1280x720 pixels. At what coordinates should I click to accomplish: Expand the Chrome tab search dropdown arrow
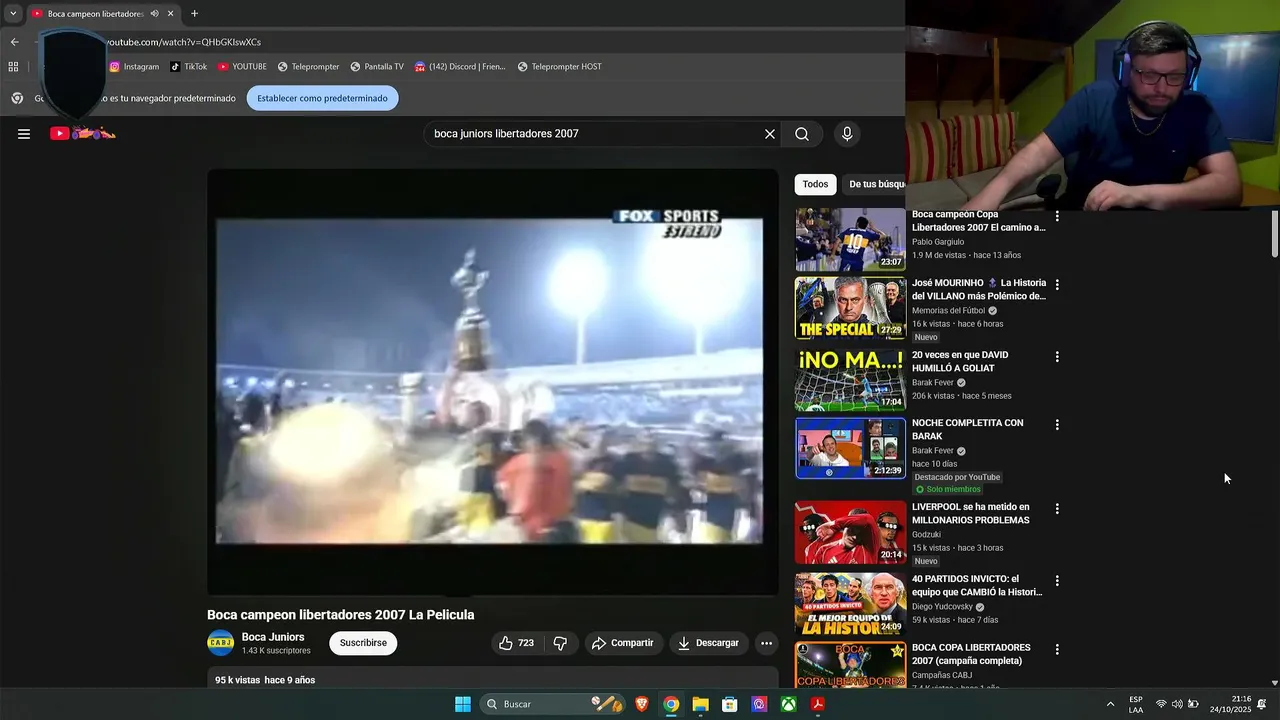pos(13,14)
